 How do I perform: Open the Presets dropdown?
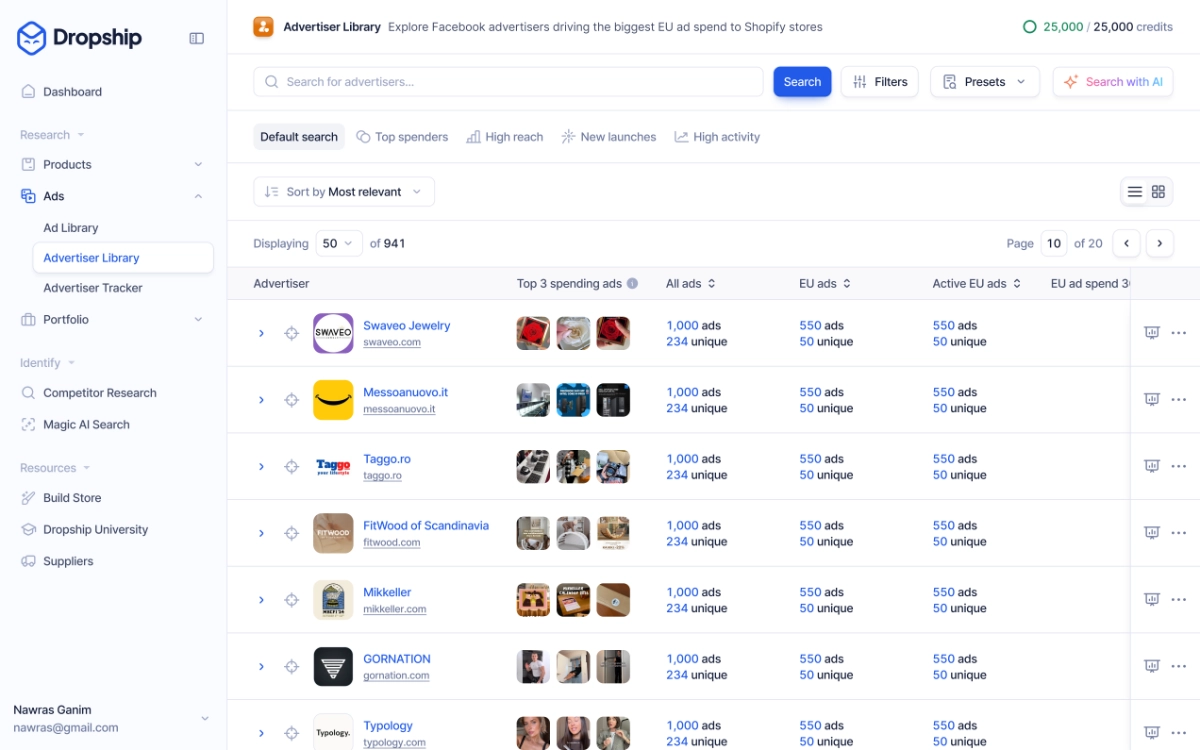985,82
